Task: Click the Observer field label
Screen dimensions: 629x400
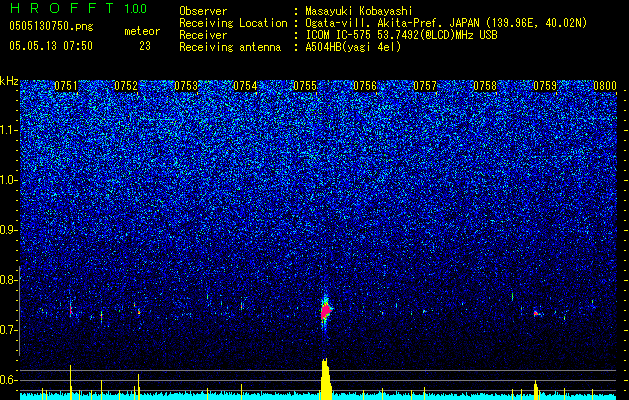Action: click(203, 11)
